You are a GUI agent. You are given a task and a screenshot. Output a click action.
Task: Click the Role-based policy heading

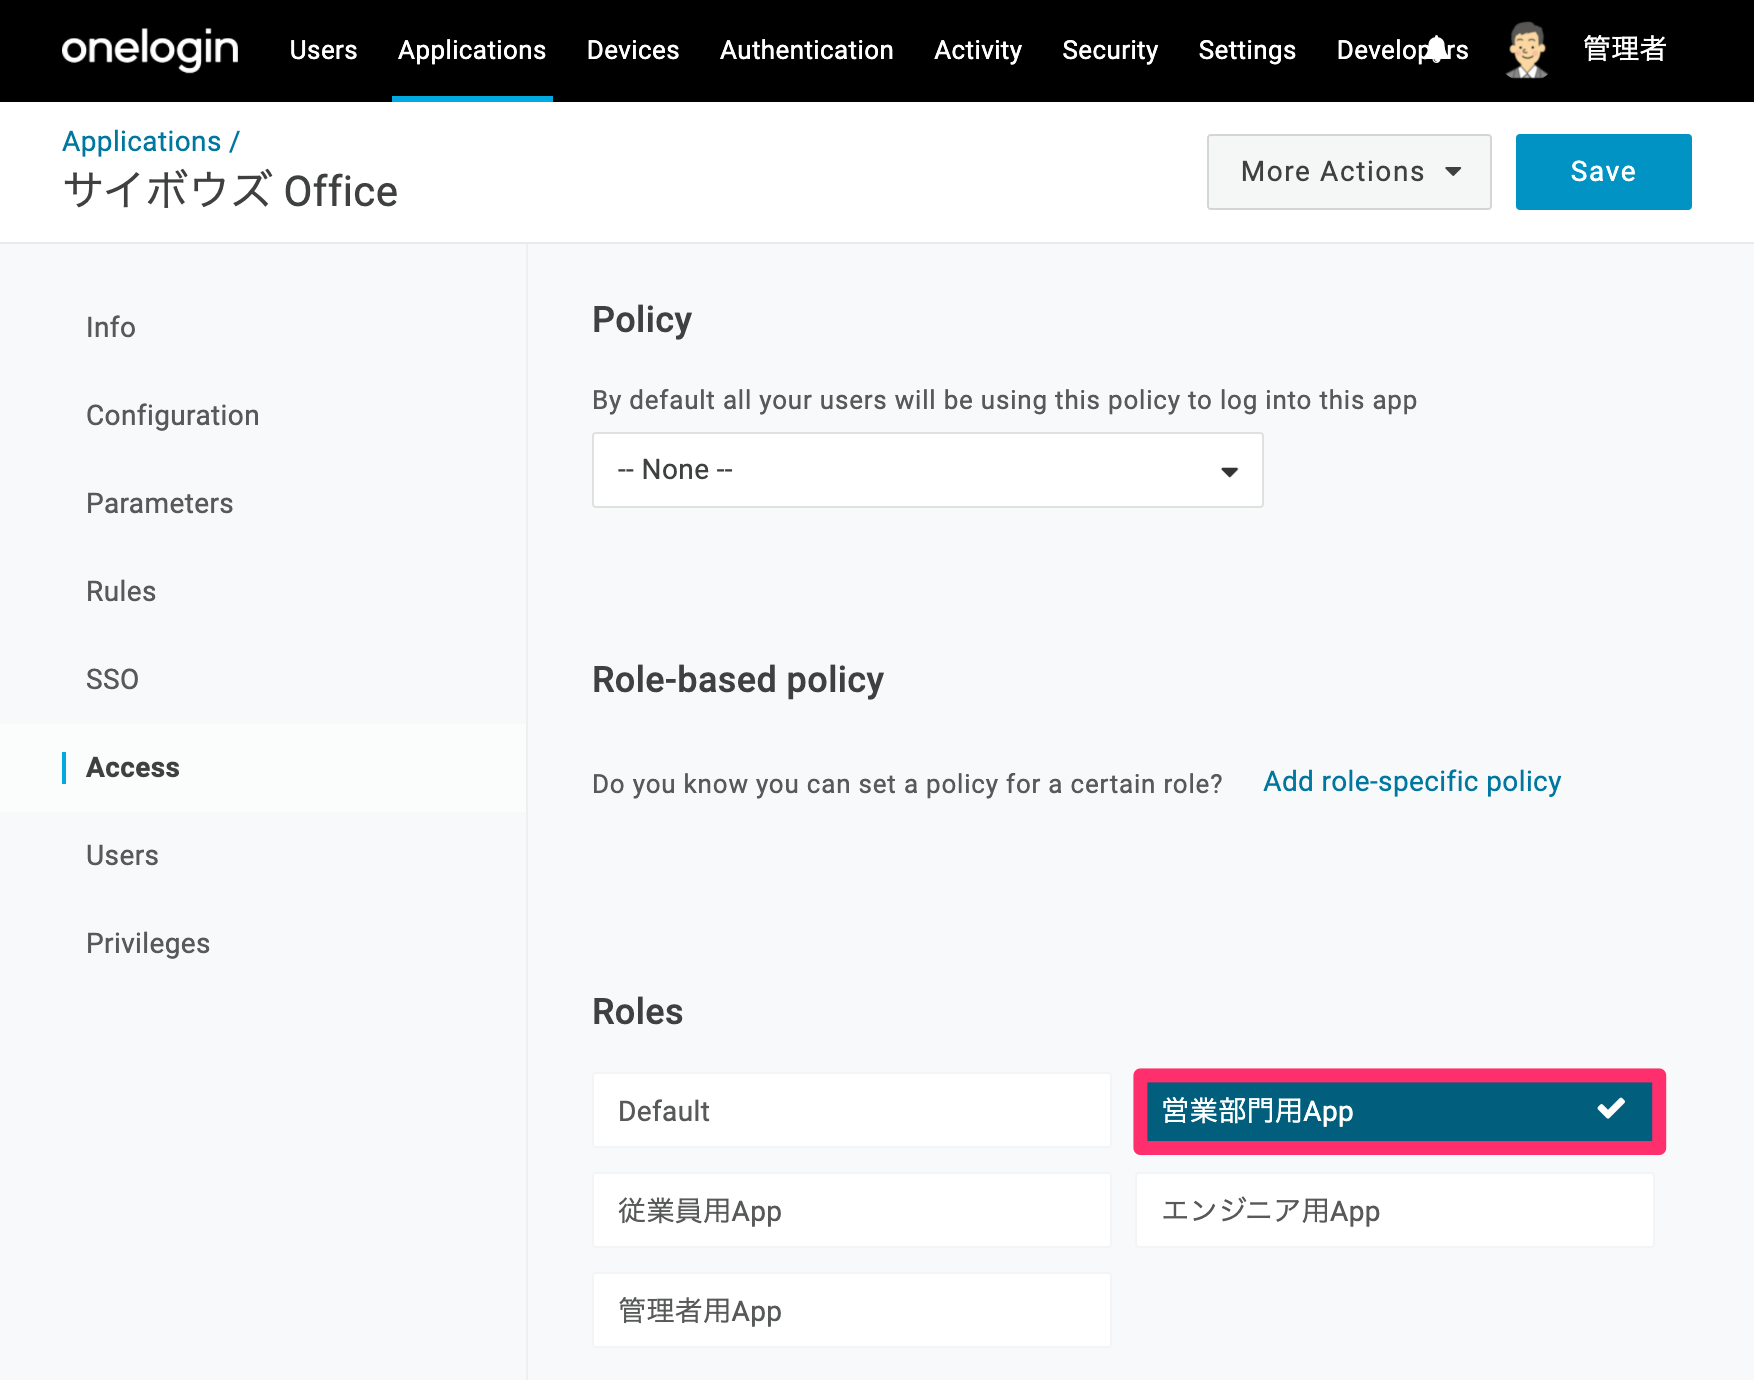[x=738, y=680]
